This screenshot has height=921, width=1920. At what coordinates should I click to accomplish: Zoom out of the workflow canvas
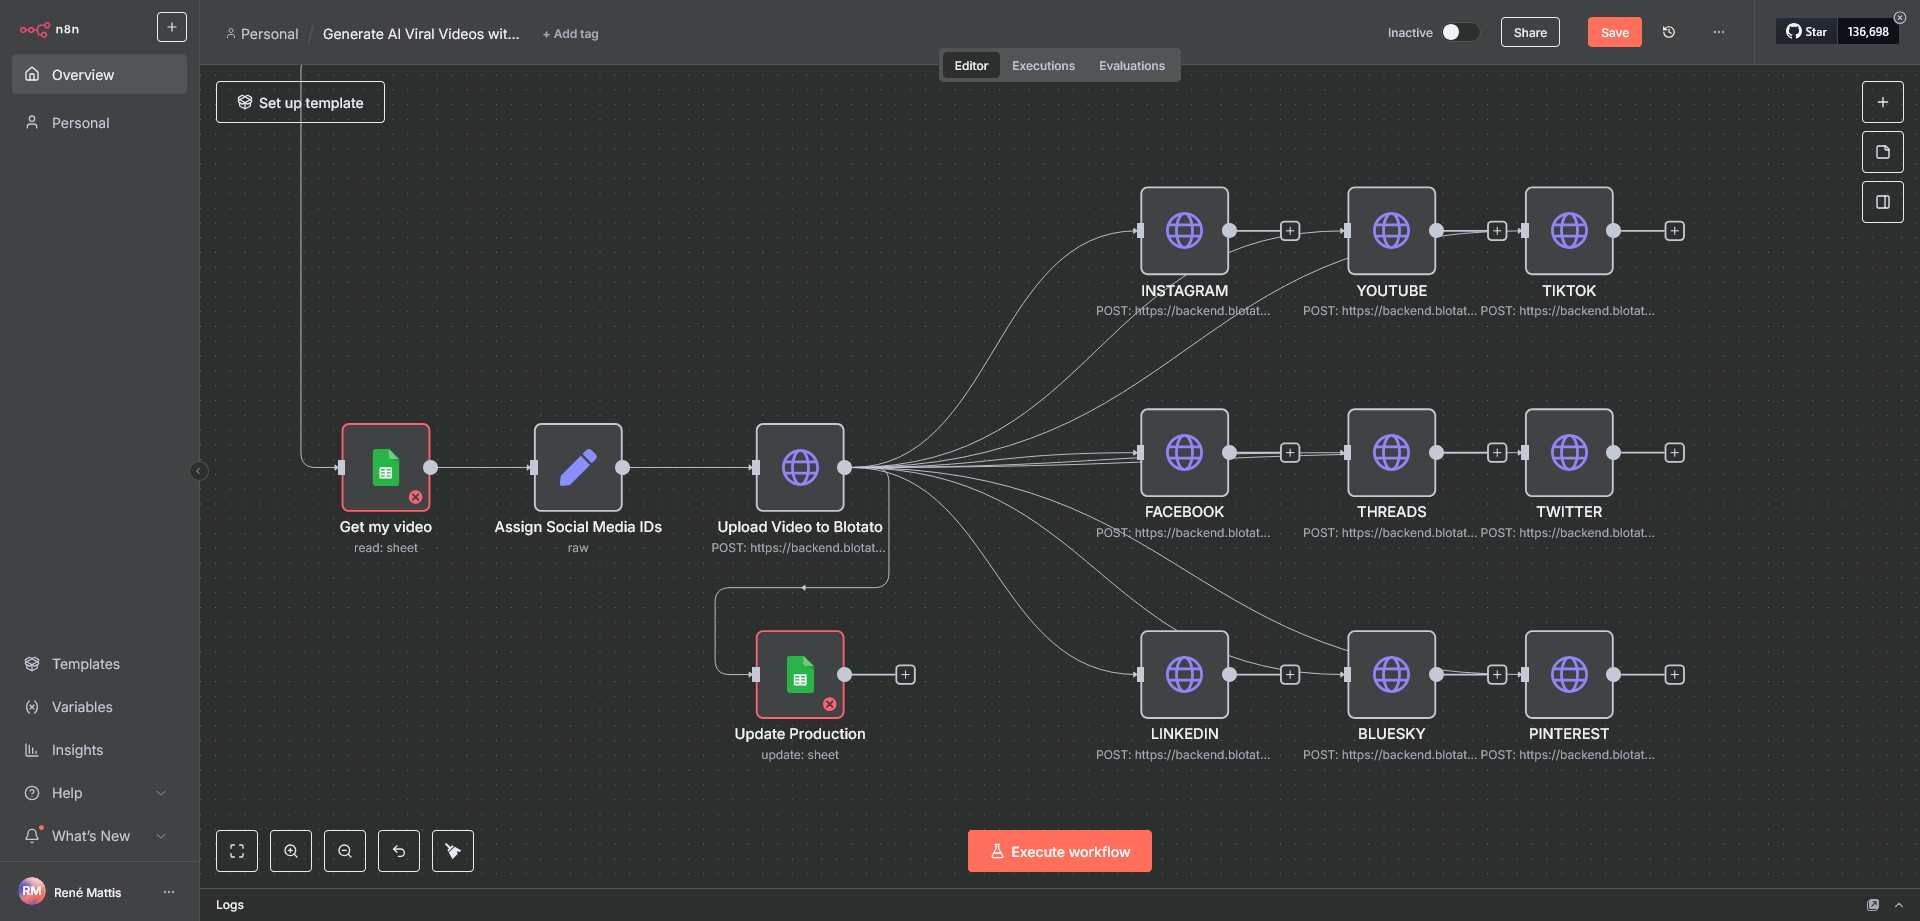[x=345, y=850]
